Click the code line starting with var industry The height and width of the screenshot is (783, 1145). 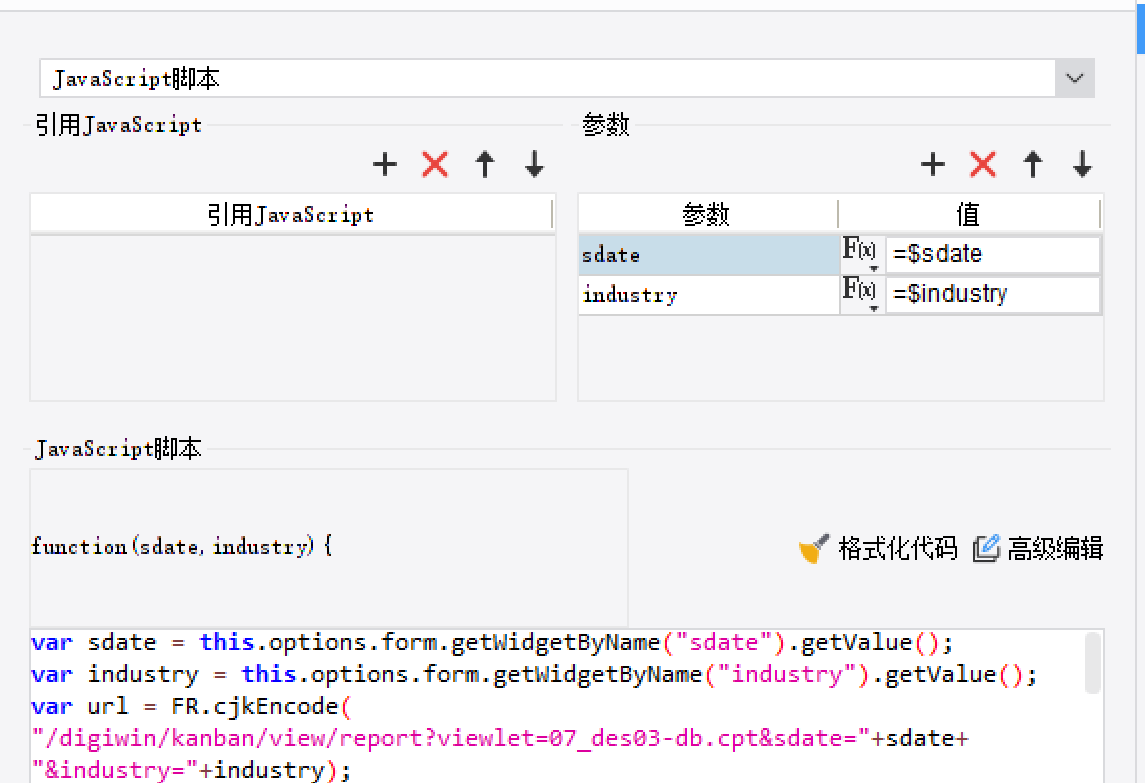[x=534, y=675]
